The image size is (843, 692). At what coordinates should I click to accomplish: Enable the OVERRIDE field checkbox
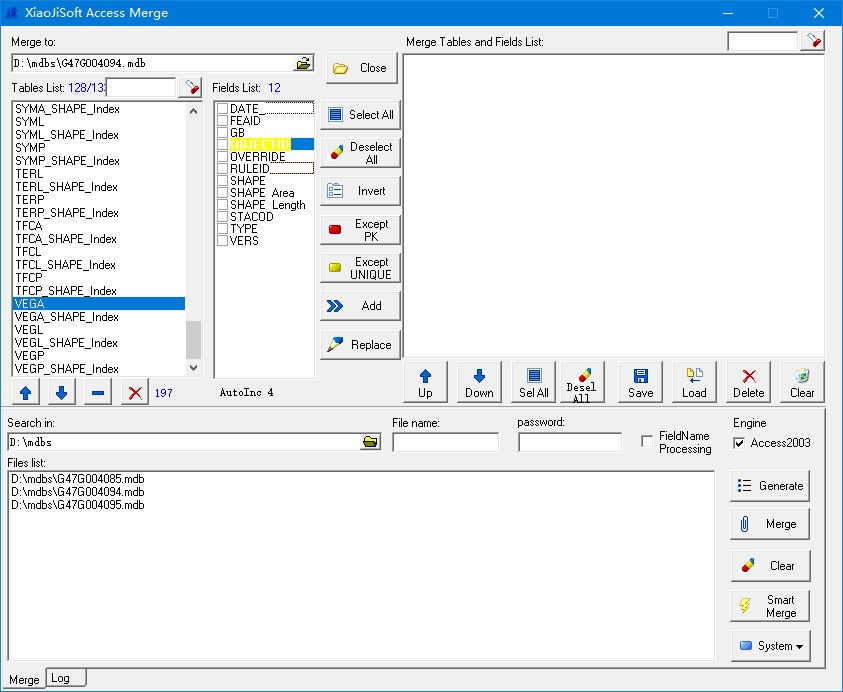(223, 156)
